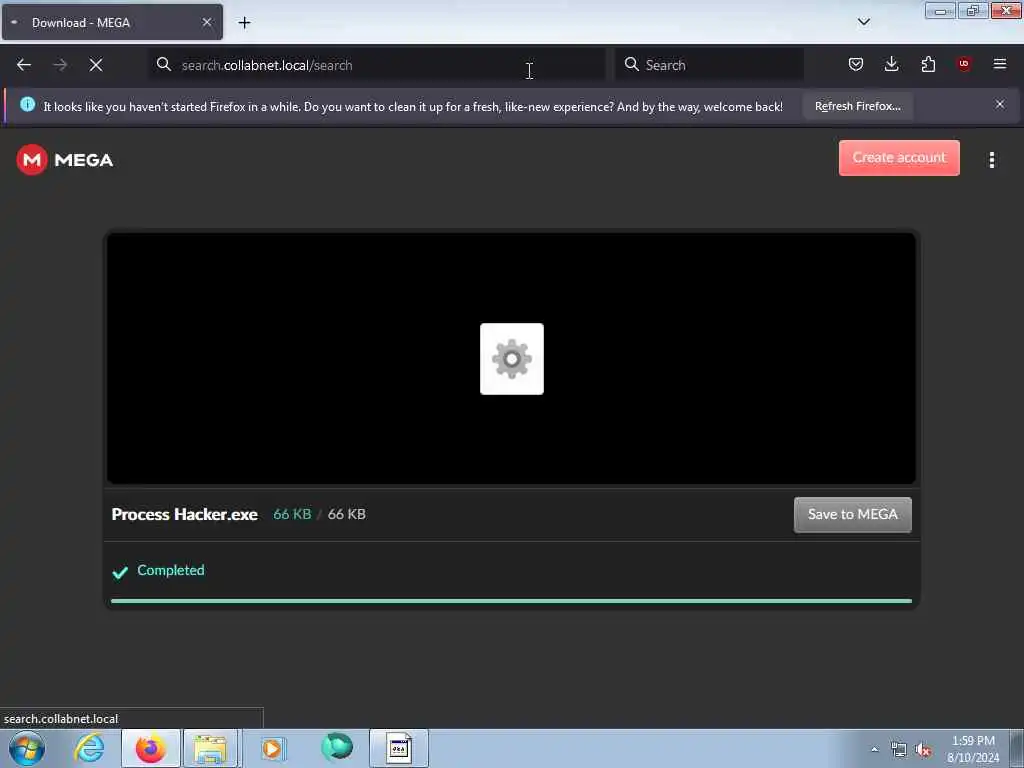Click the taskbar clock 1:59 PM
The height and width of the screenshot is (768, 1024).
973,741
